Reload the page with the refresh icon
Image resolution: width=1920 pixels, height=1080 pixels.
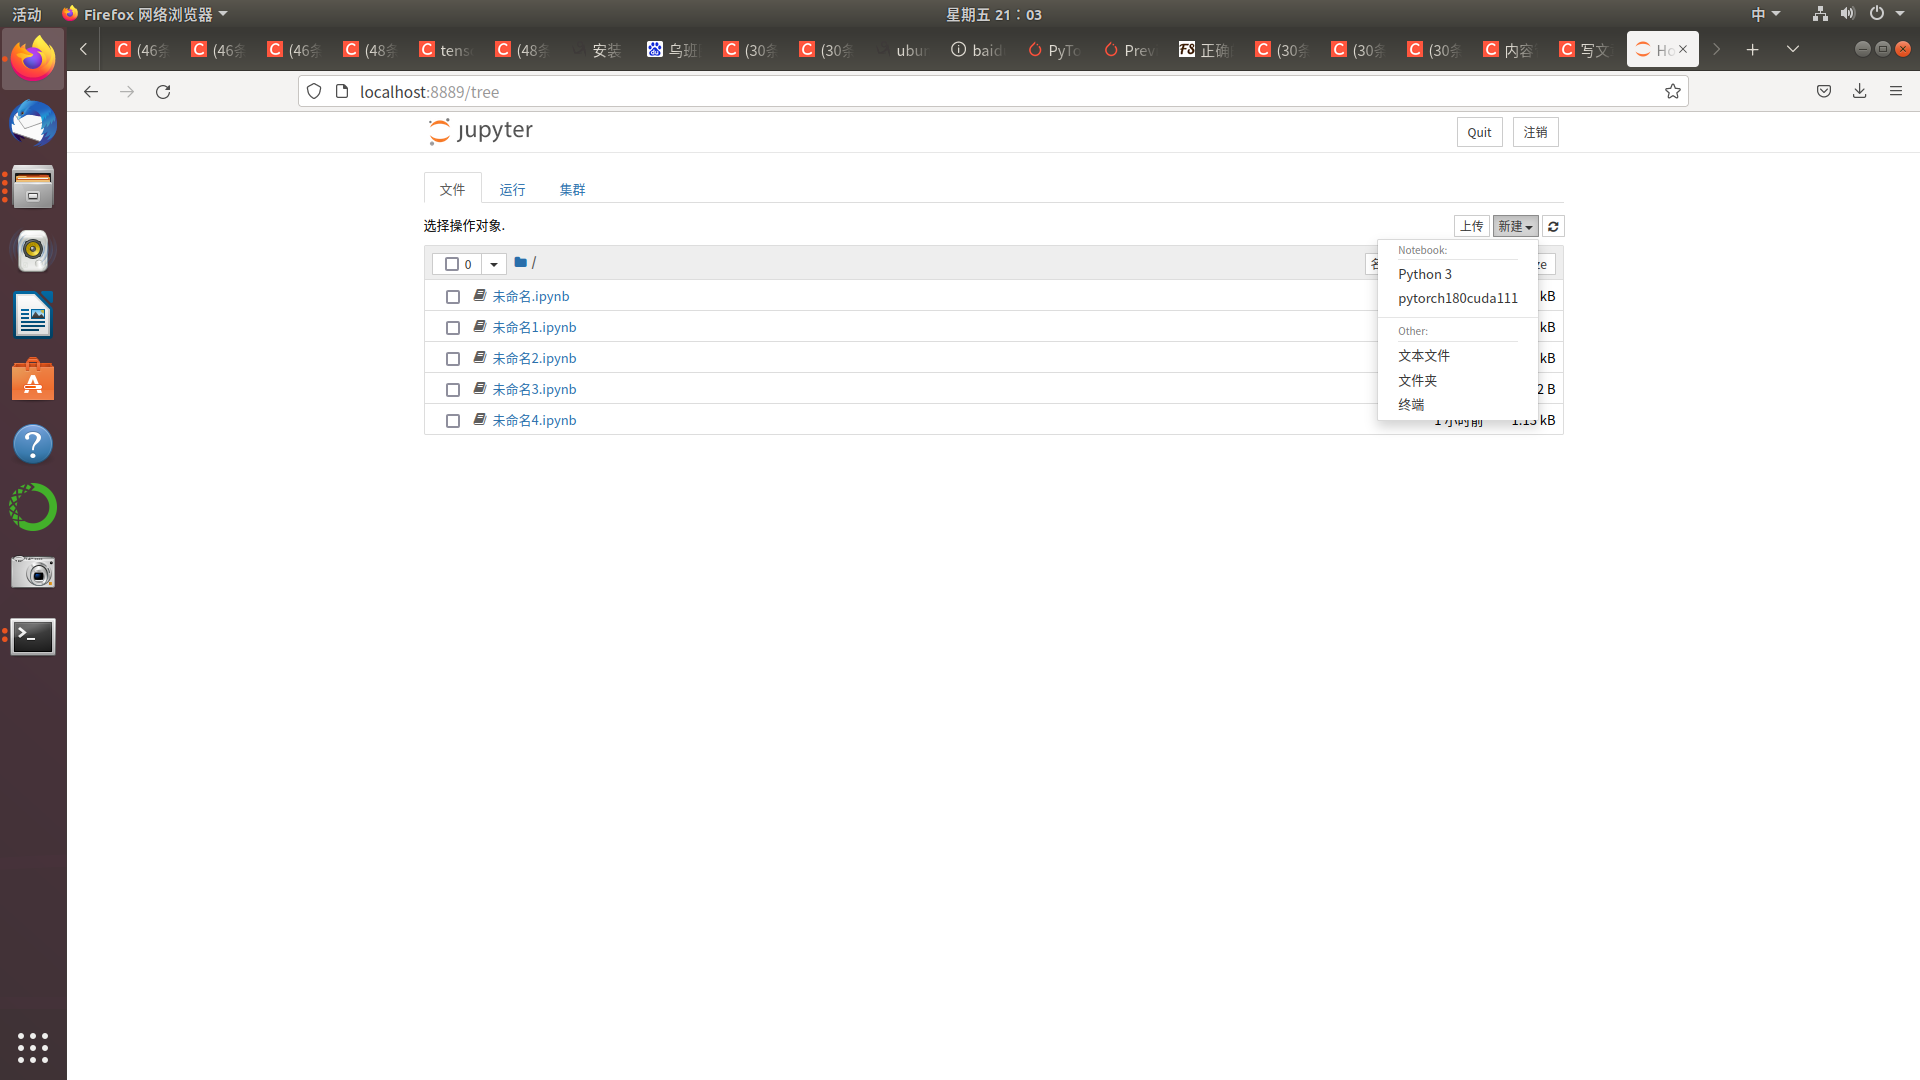(x=163, y=92)
